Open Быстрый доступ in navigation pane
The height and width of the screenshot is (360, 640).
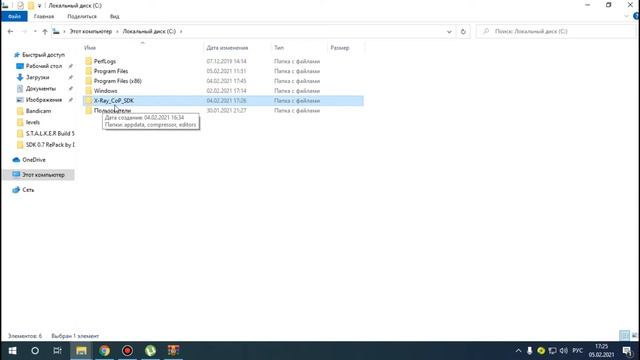pos(43,55)
